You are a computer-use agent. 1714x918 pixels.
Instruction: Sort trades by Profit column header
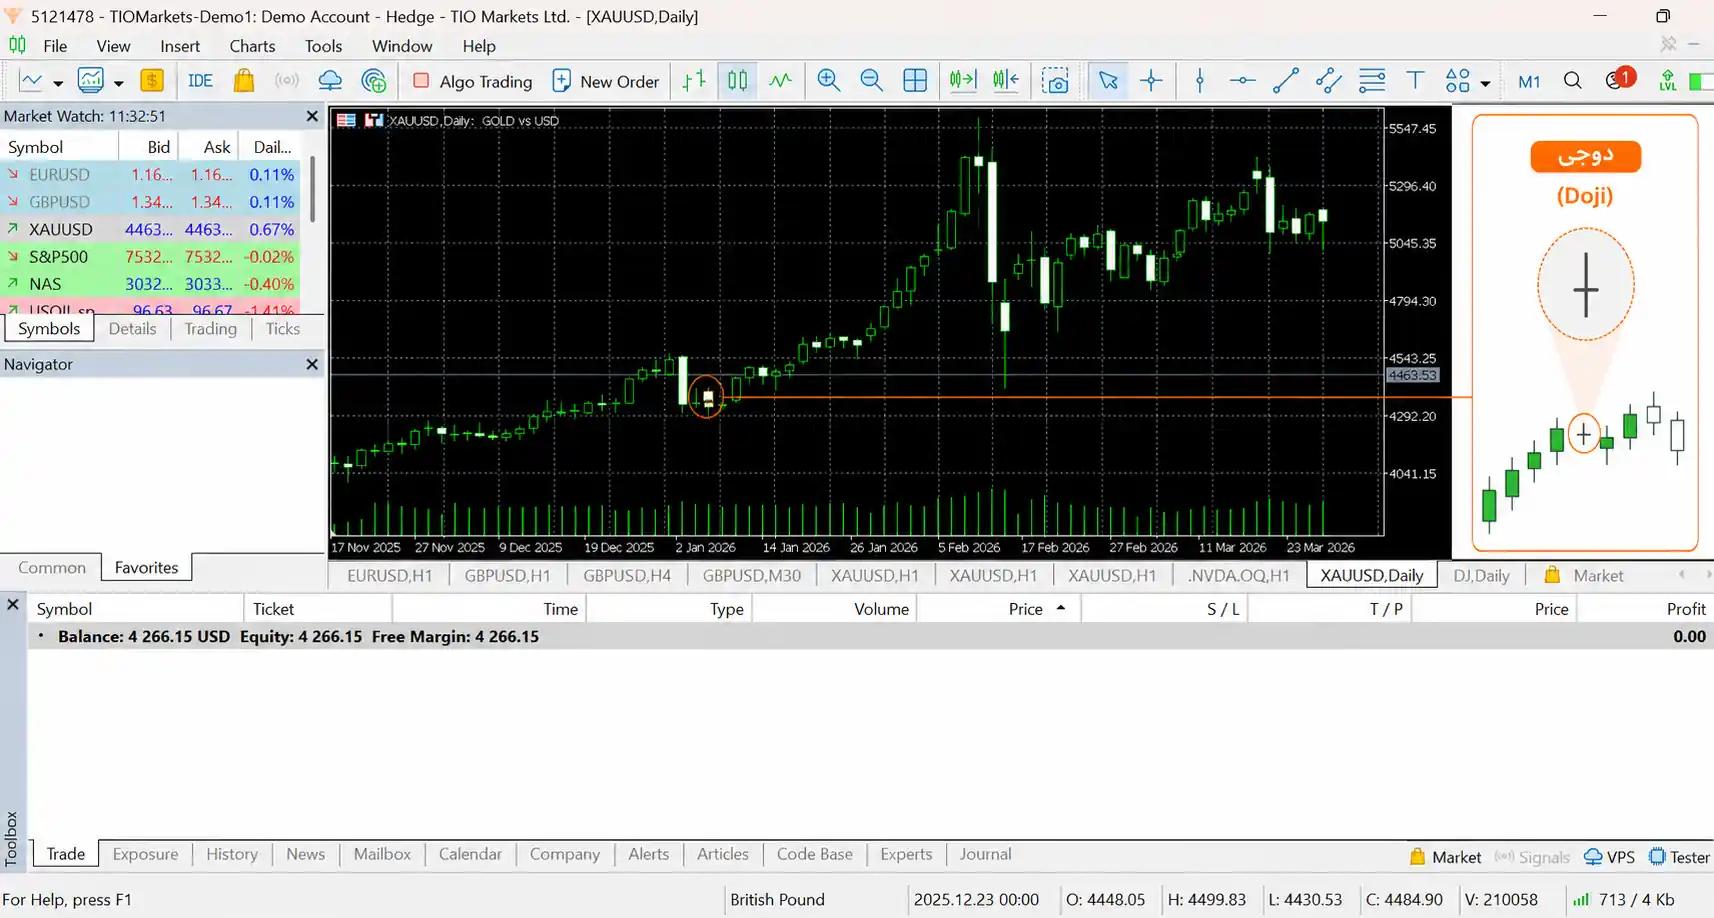[1644, 609]
